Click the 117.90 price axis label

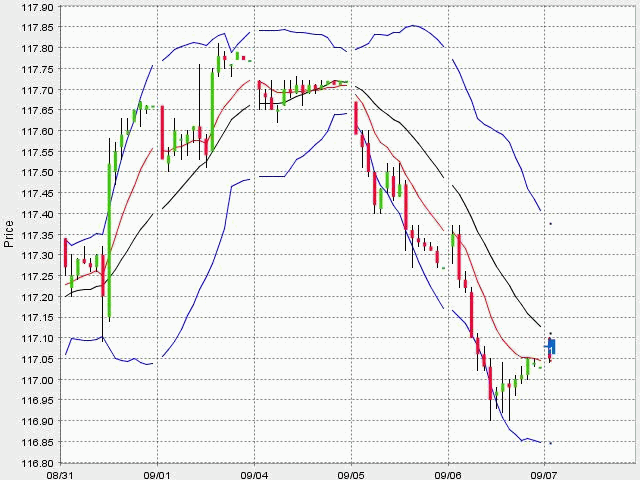click(37, 7)
